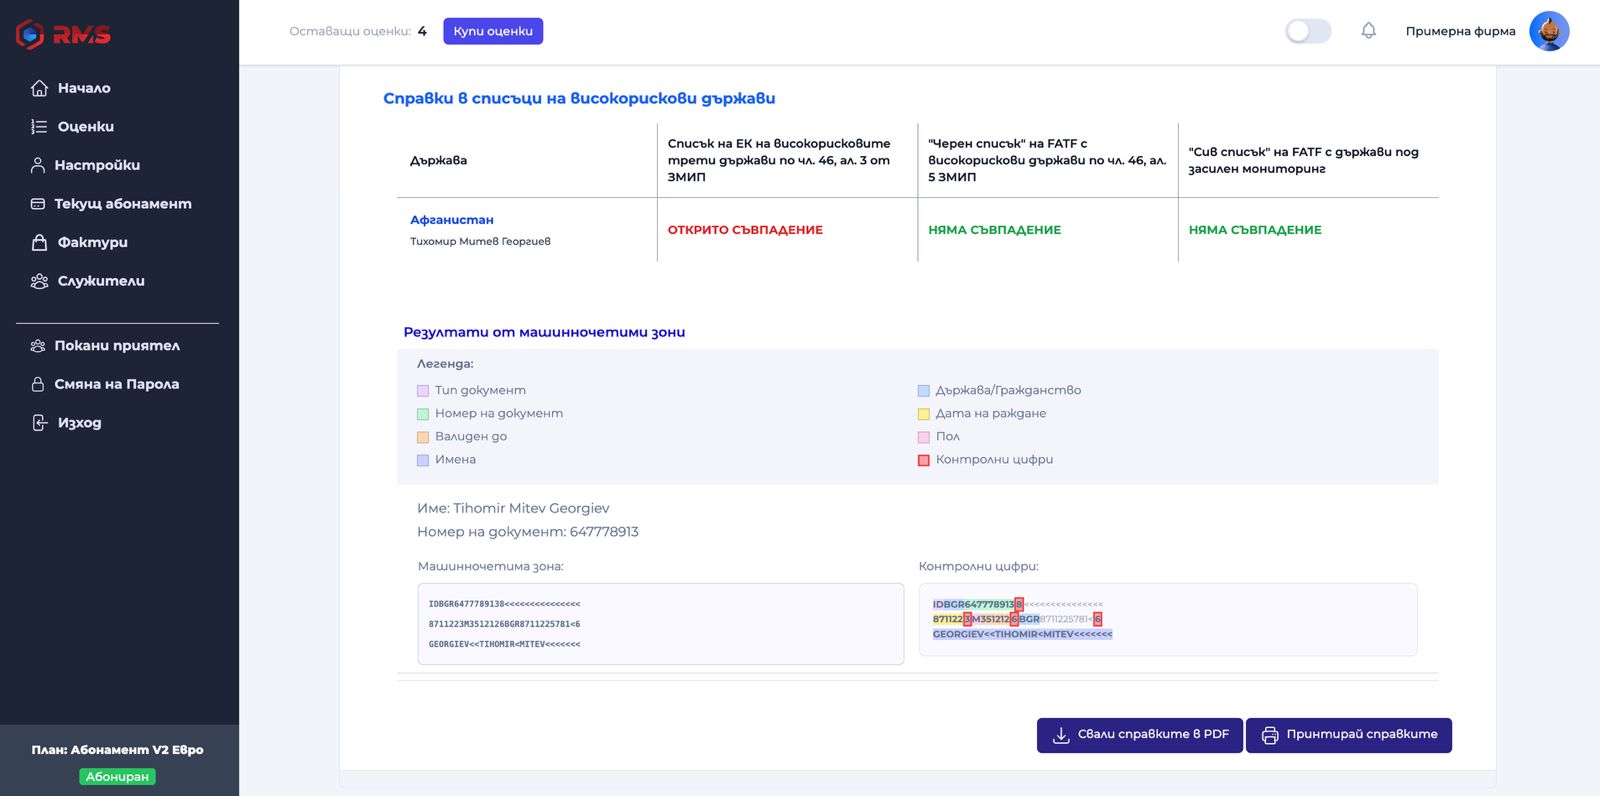The height and width of the screenshot is (796, 1600).
Task: Click the red Контролни цифри legend swatch
Action: 924,460
